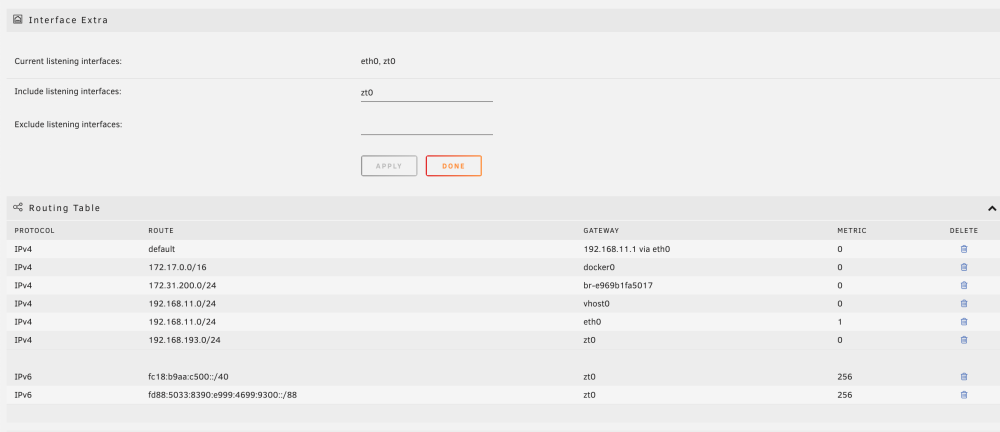Click the 'Current listening interfaces:' label
1000x432 pixels.
(x=68, y=61)
